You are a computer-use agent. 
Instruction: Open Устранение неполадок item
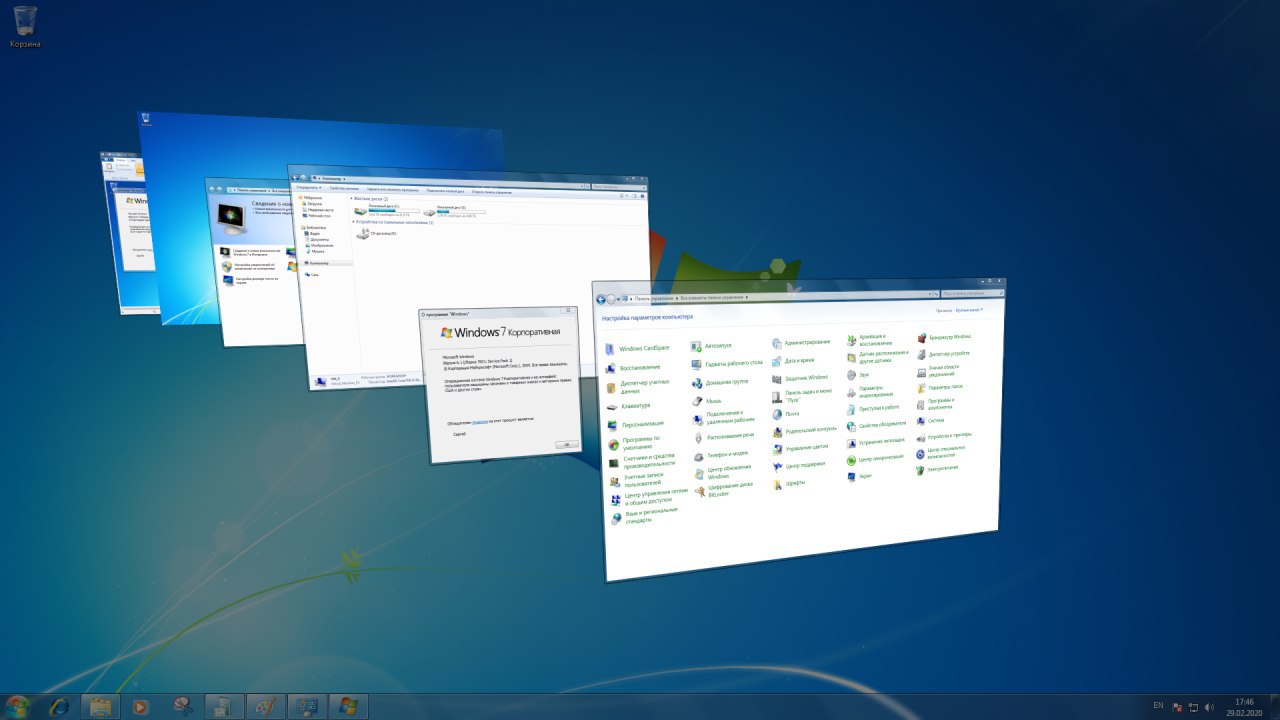876,442
